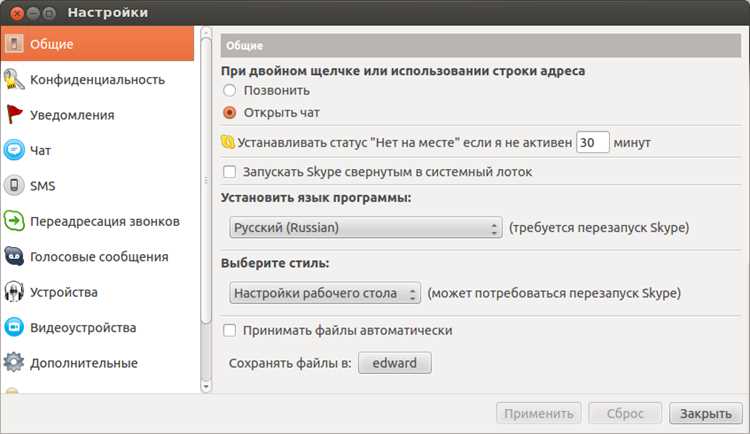
Task: Go to the Чат settings
Action: point(98,150)
